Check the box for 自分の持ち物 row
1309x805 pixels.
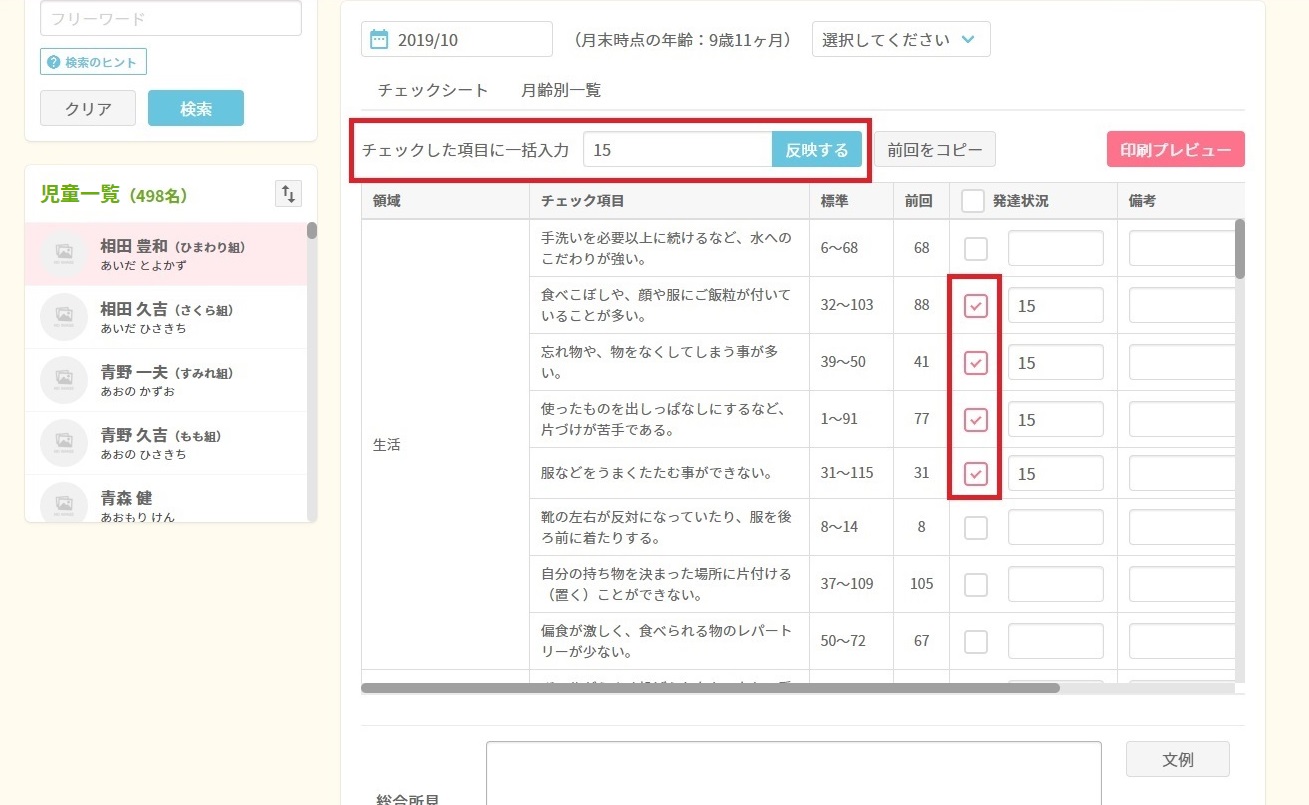click(x=976, y=584)
